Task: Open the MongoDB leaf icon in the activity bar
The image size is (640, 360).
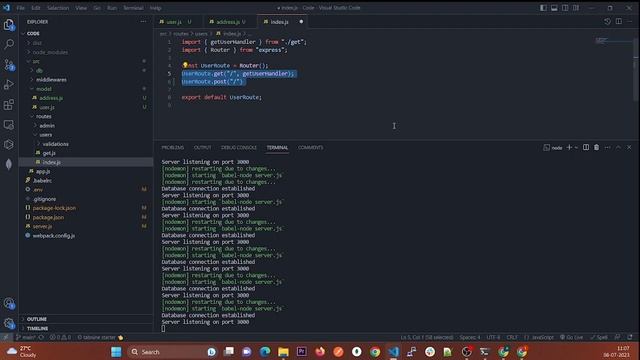Action: click(x=9, y=164)
